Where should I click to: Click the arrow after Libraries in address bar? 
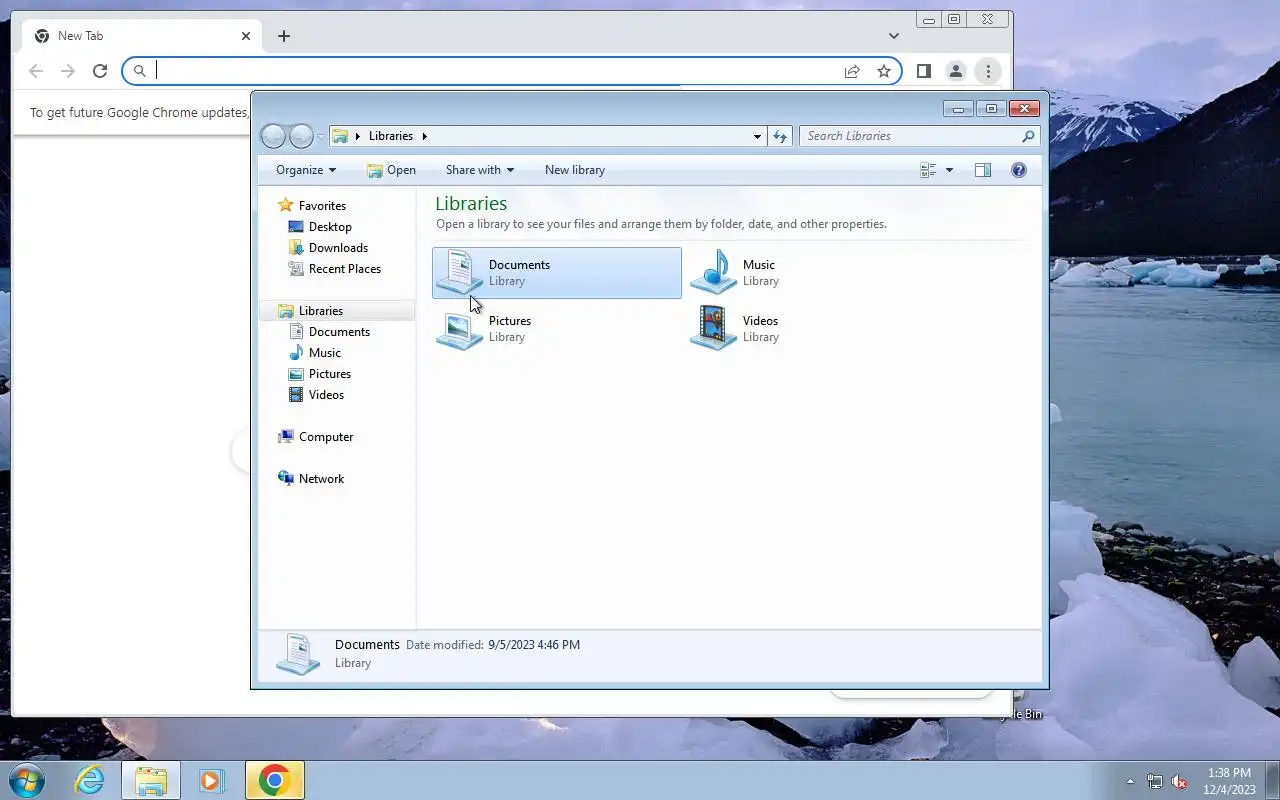coord(424,136)
